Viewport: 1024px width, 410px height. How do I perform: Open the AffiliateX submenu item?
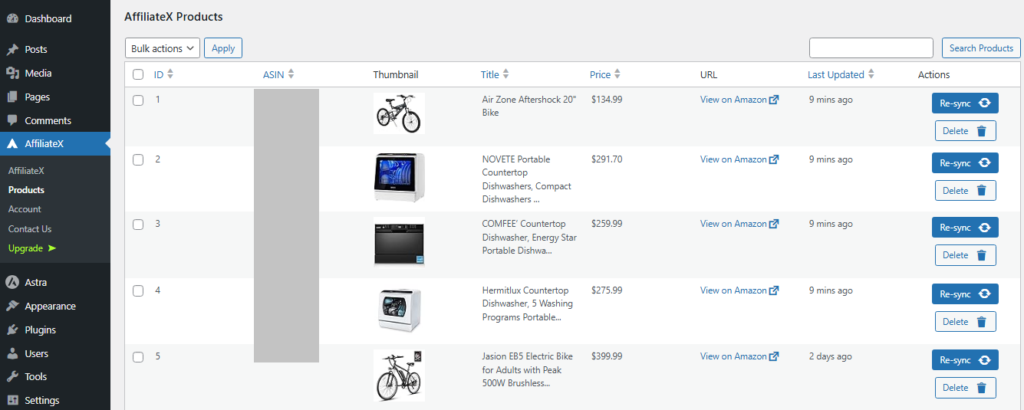pos(25,170)
